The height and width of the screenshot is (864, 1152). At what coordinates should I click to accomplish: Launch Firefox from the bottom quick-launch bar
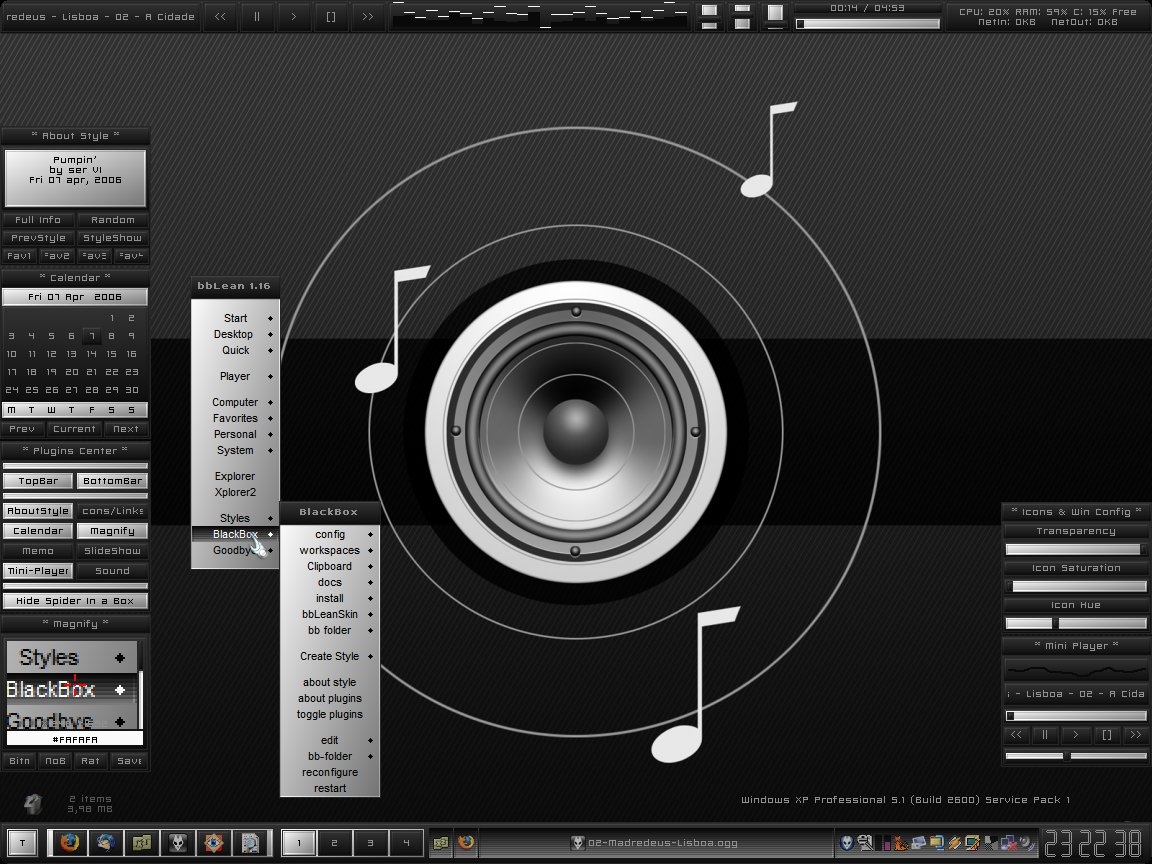(68, 842)
